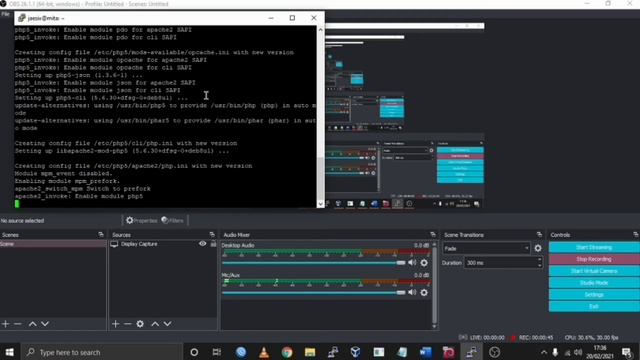640x360 pixels.
Task: Remove source with minus icon in Sources
Action: [x=127, y=324]
